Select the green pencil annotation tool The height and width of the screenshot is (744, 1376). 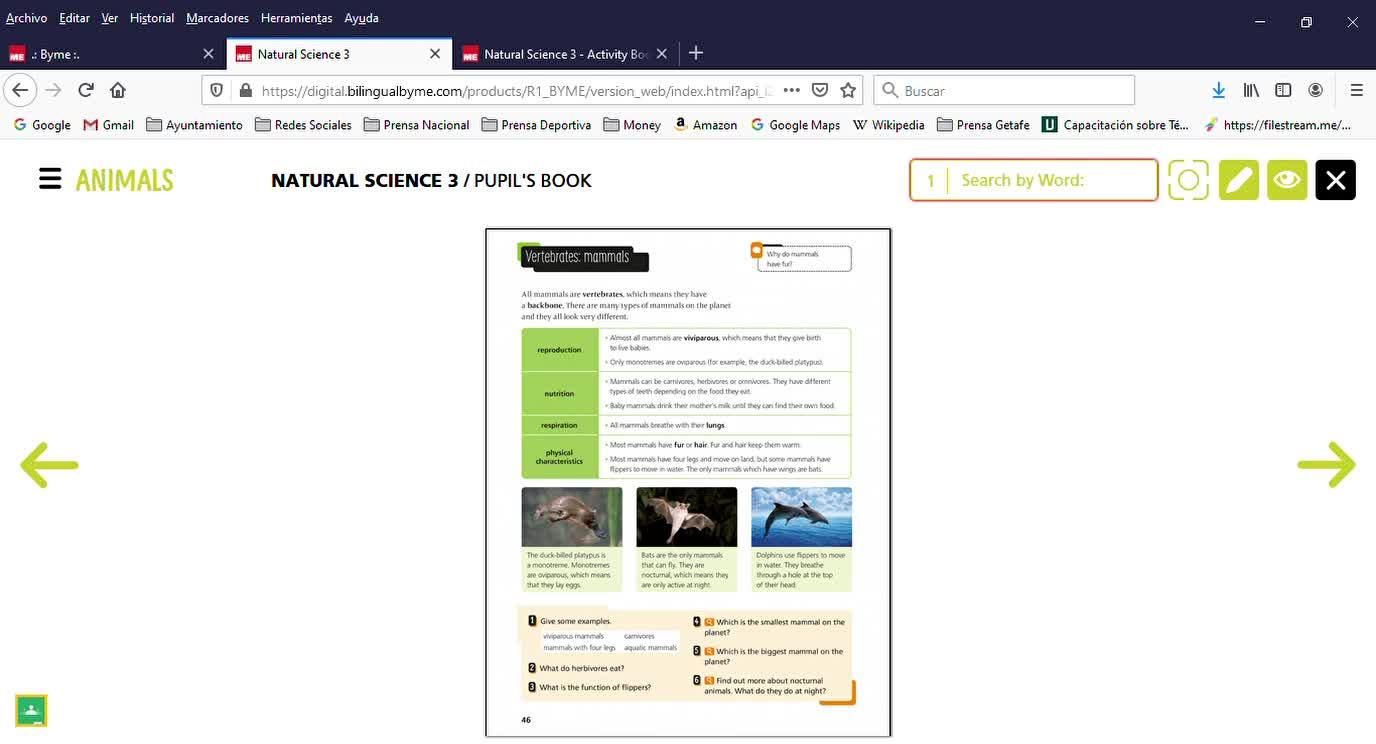(1239, 180)
